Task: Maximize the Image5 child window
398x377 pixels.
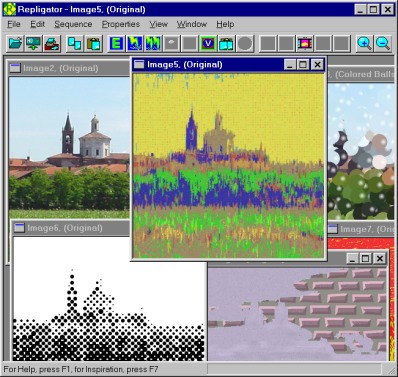Action: (303, 65)
